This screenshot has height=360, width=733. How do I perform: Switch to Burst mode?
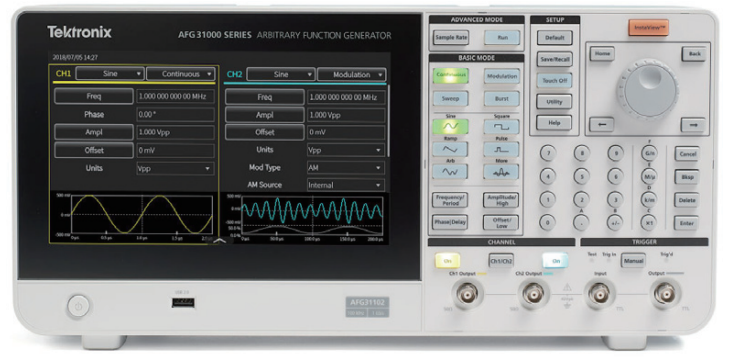click(501, 99)
